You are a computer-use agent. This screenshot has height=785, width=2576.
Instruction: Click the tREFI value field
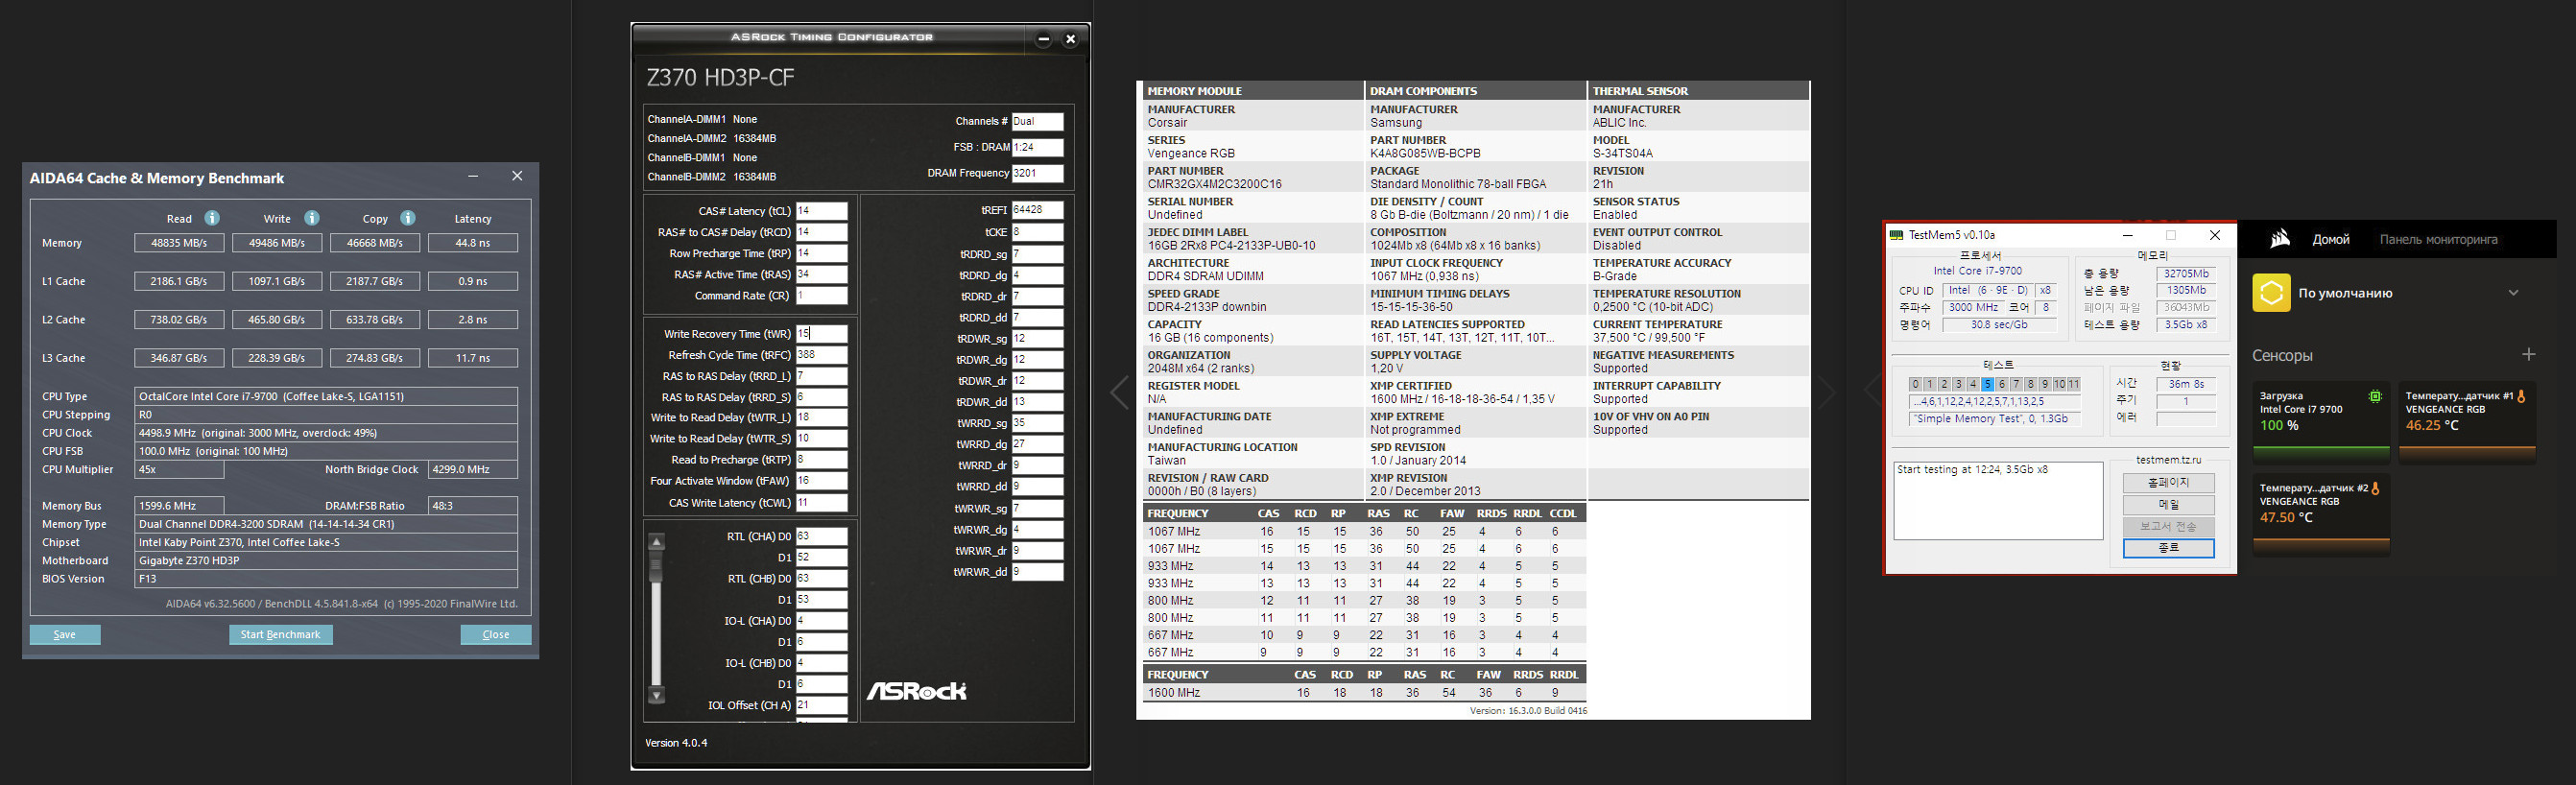point(1037,211)
